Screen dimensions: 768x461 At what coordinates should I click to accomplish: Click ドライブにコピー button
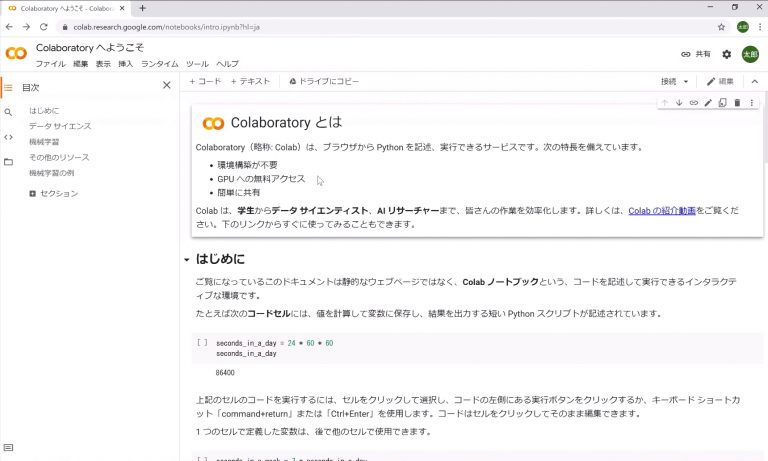(324, 81)
